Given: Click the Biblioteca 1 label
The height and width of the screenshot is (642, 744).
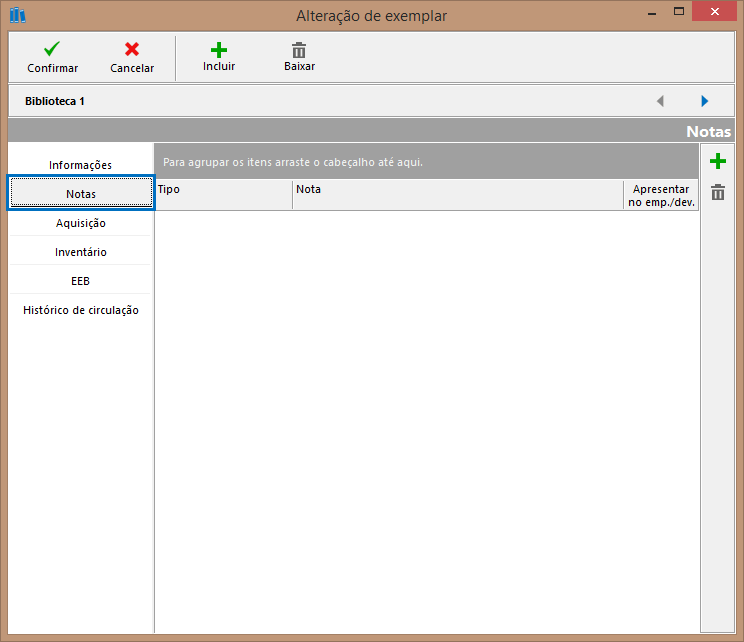Looking at the screenshot, I should pyautogui.click(x=55, y=101).
